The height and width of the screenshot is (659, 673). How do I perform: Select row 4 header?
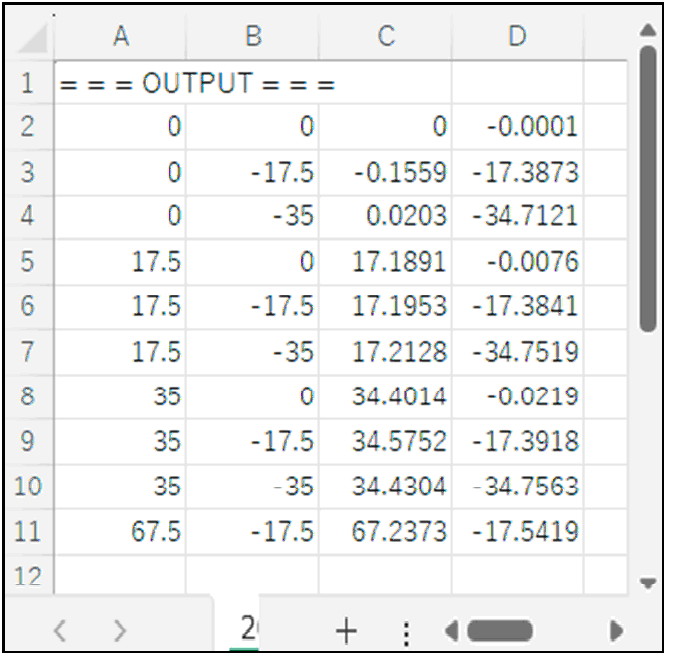point(29,216)
